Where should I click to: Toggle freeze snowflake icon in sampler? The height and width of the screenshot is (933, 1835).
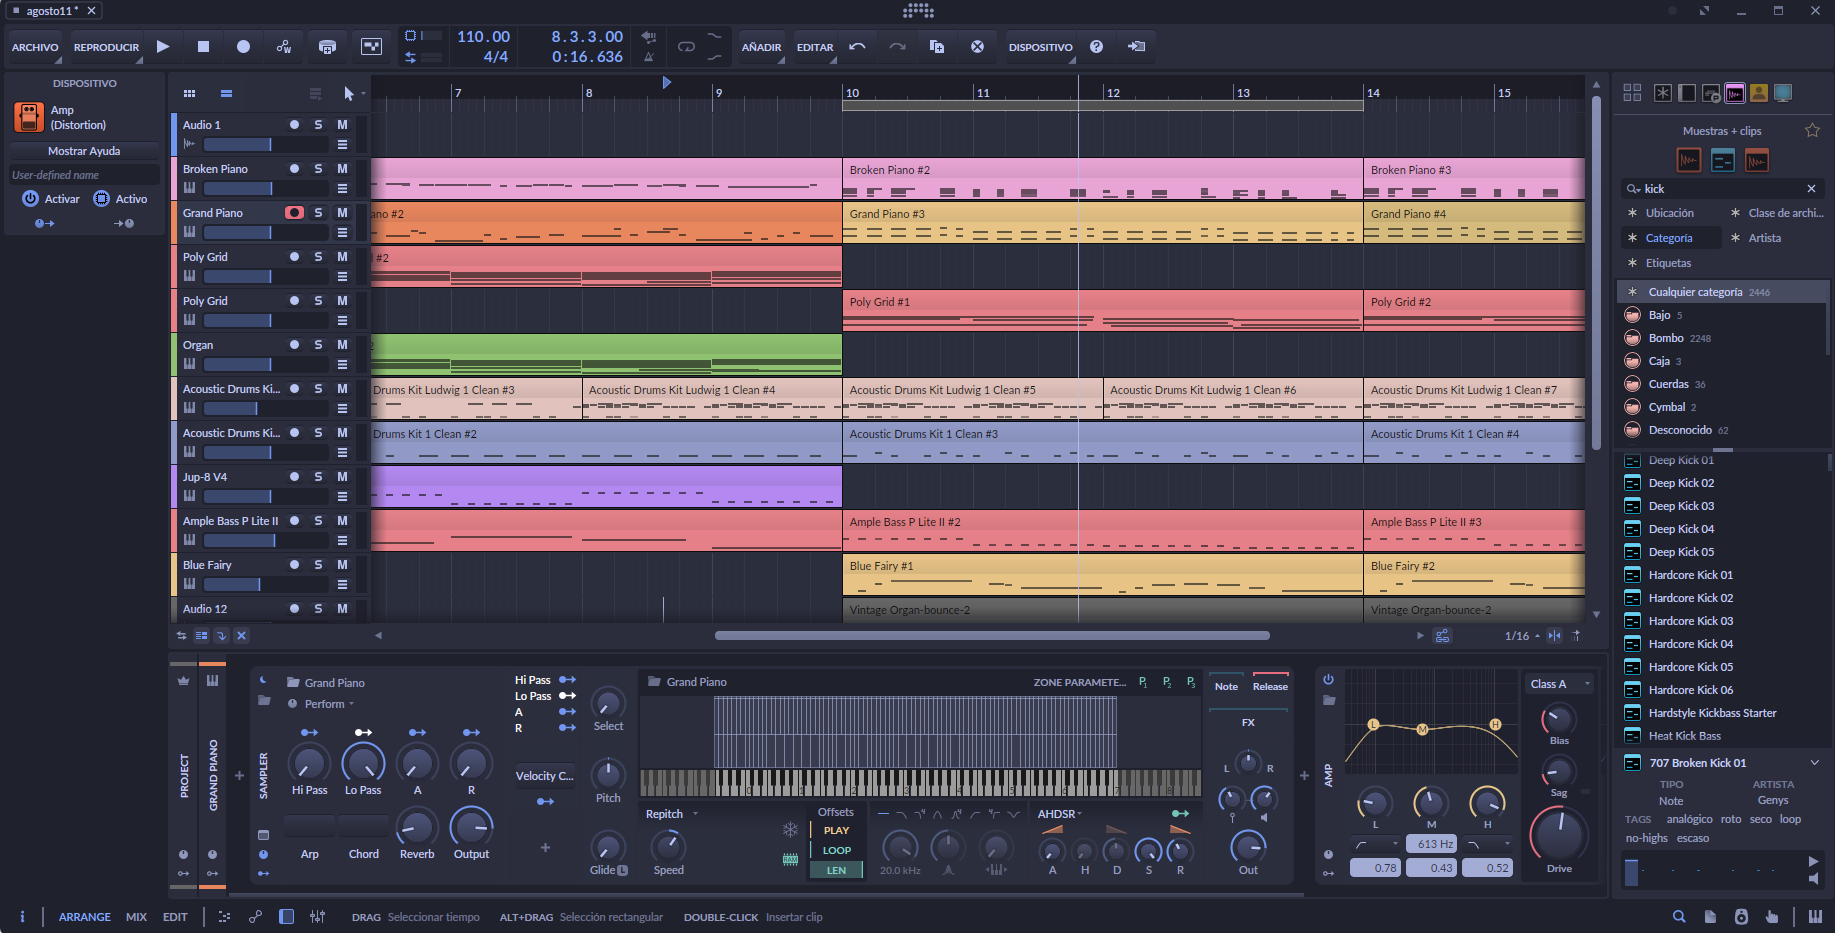[790, 829]
